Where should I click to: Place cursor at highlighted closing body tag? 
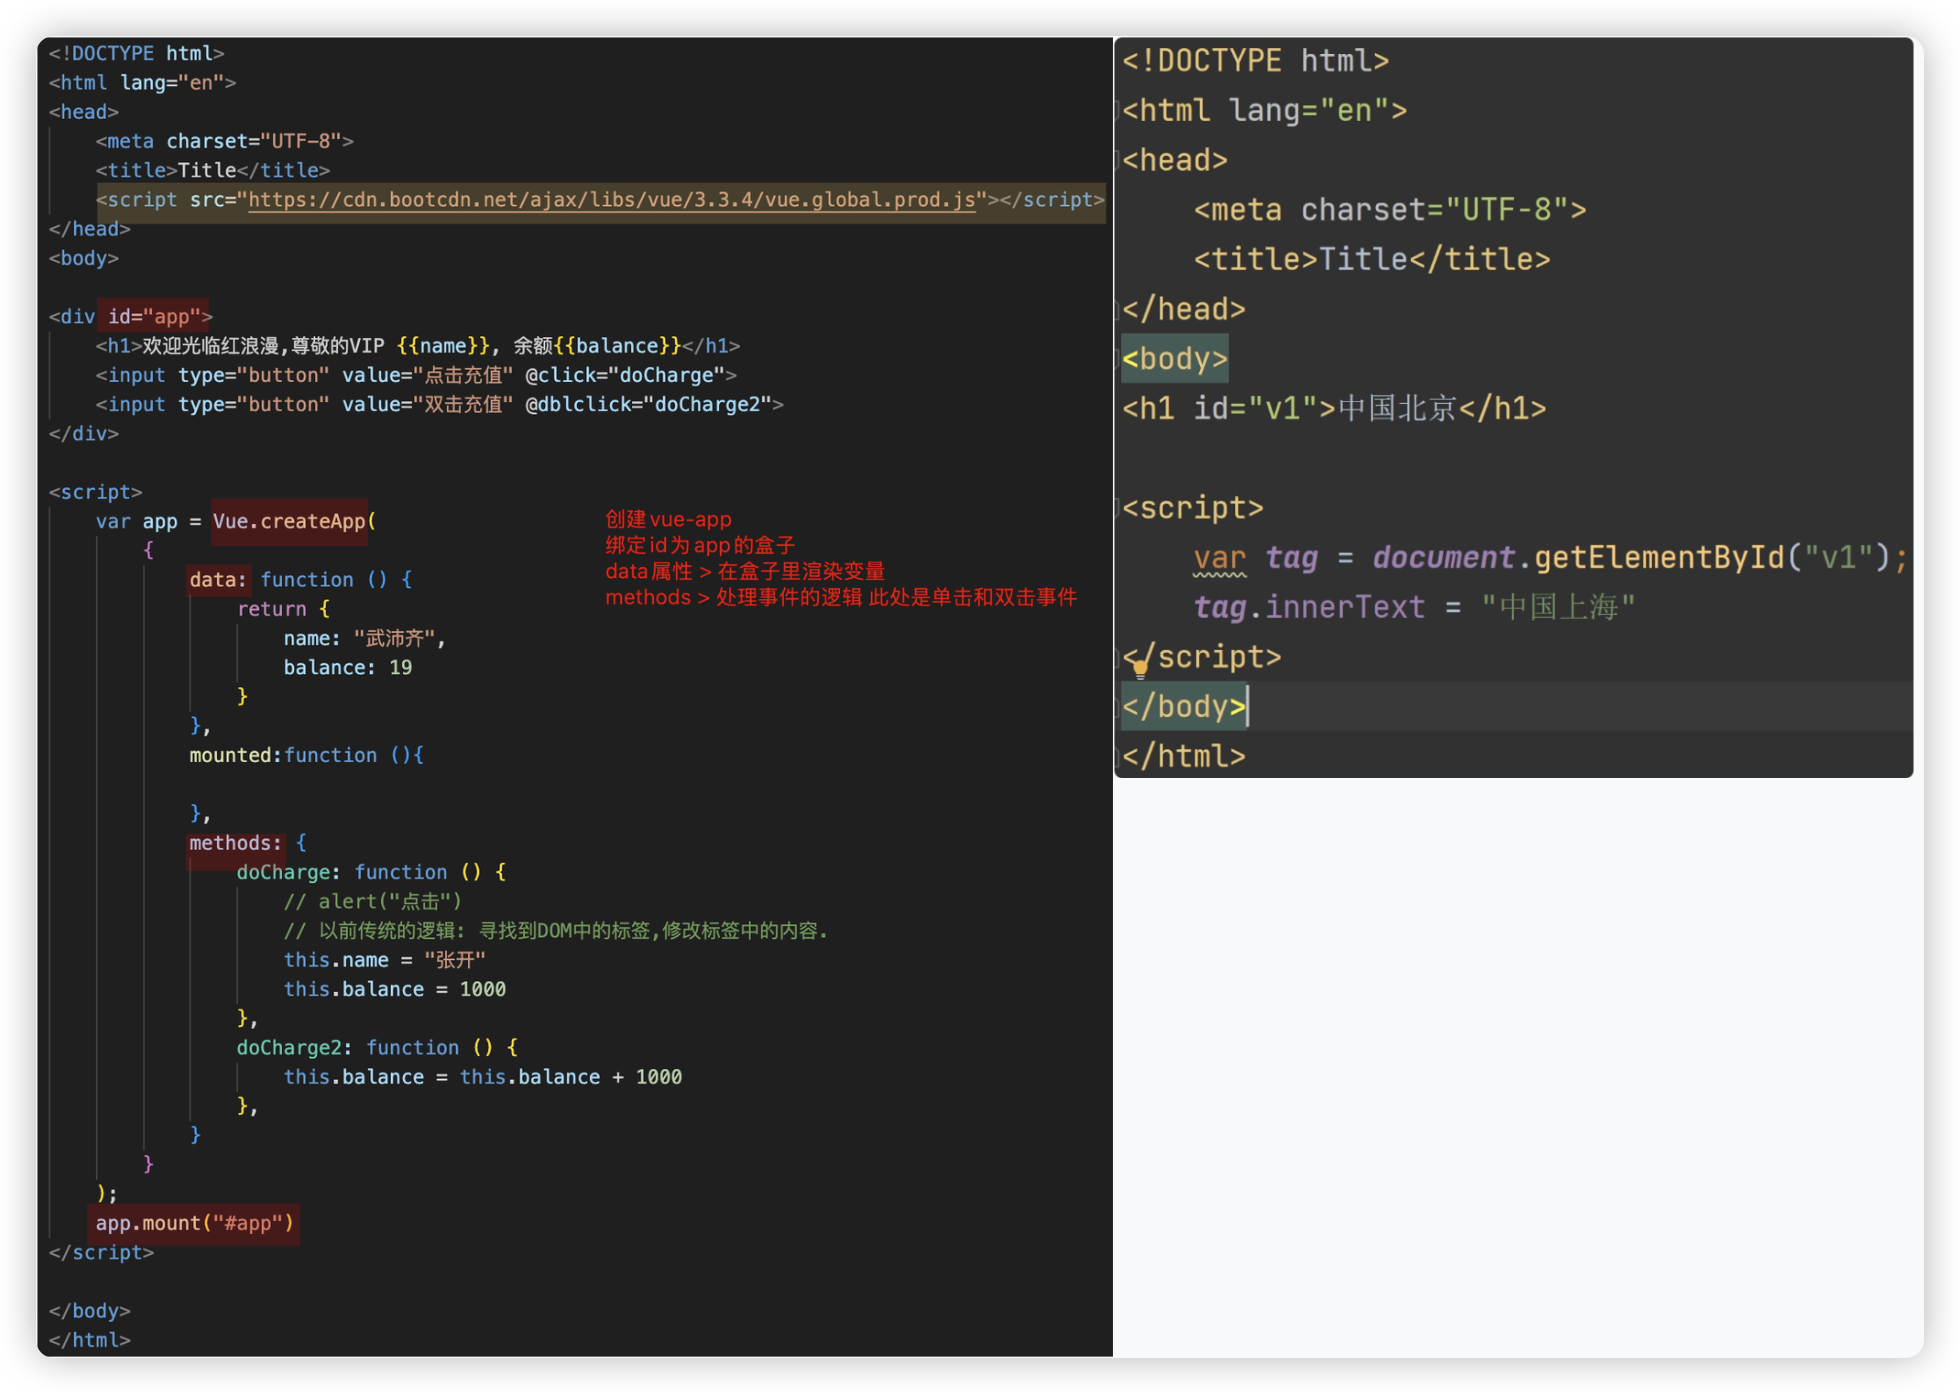(x=1184, y=707)
